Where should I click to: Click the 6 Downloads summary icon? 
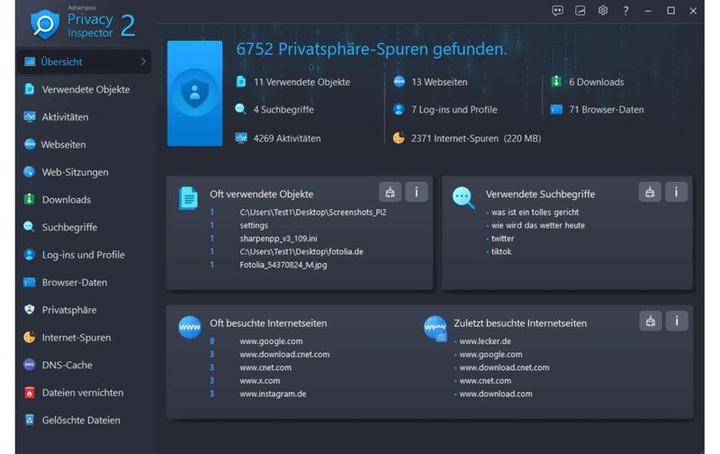pyautogui.click(x=556, y=82)
